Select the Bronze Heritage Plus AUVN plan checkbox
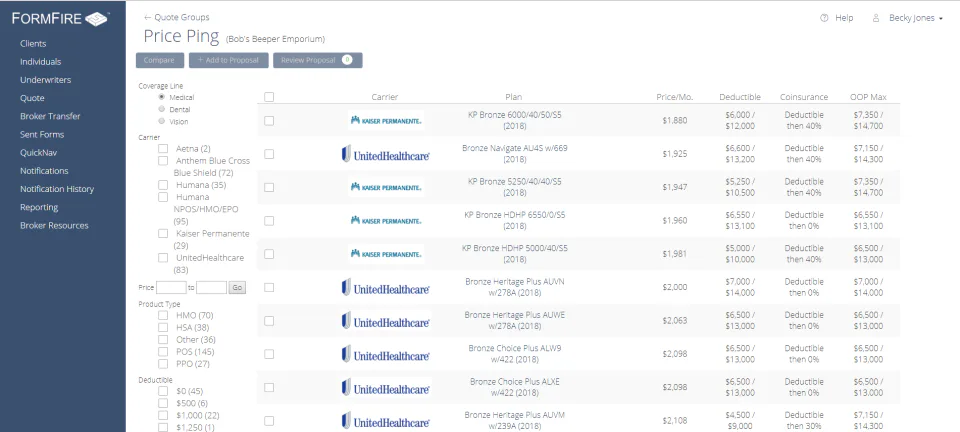Viewport: 960px width, 432px height. [x=269, y=288]
